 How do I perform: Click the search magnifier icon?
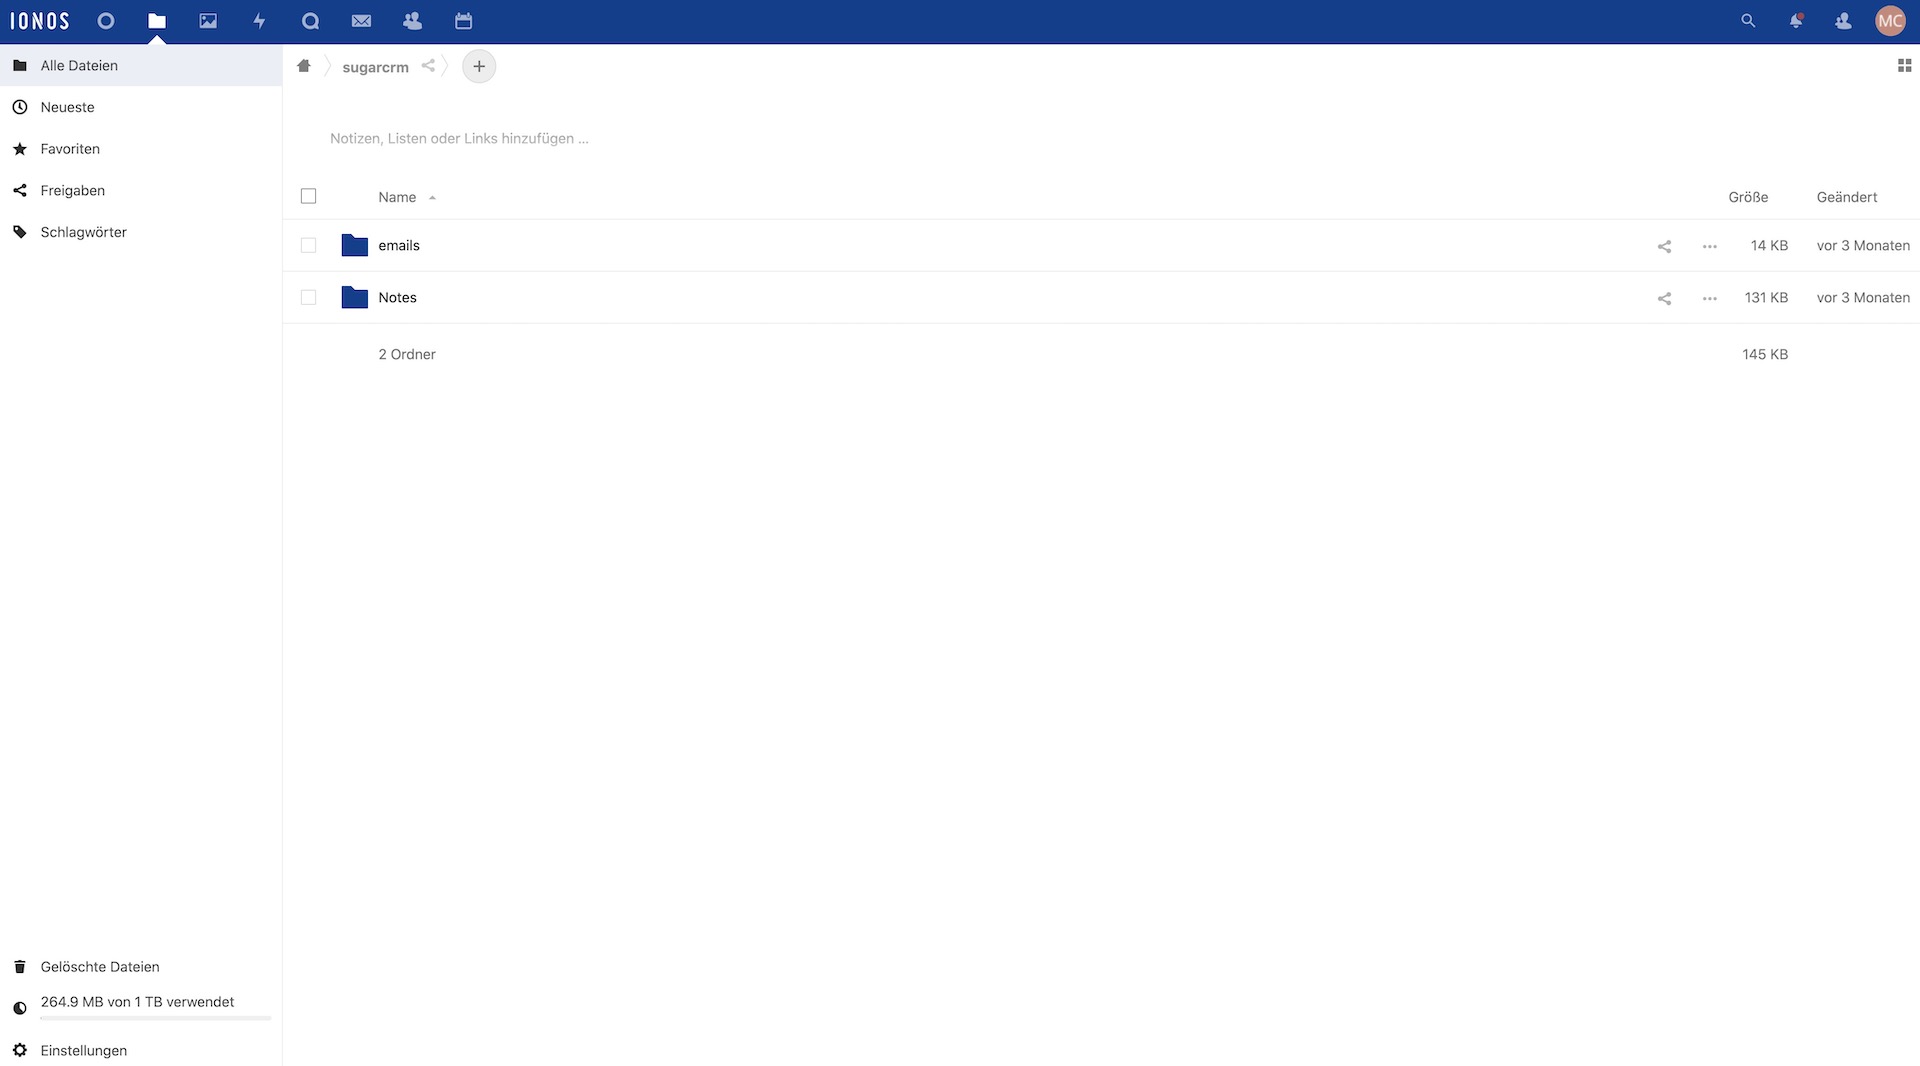click(1748, 21)
